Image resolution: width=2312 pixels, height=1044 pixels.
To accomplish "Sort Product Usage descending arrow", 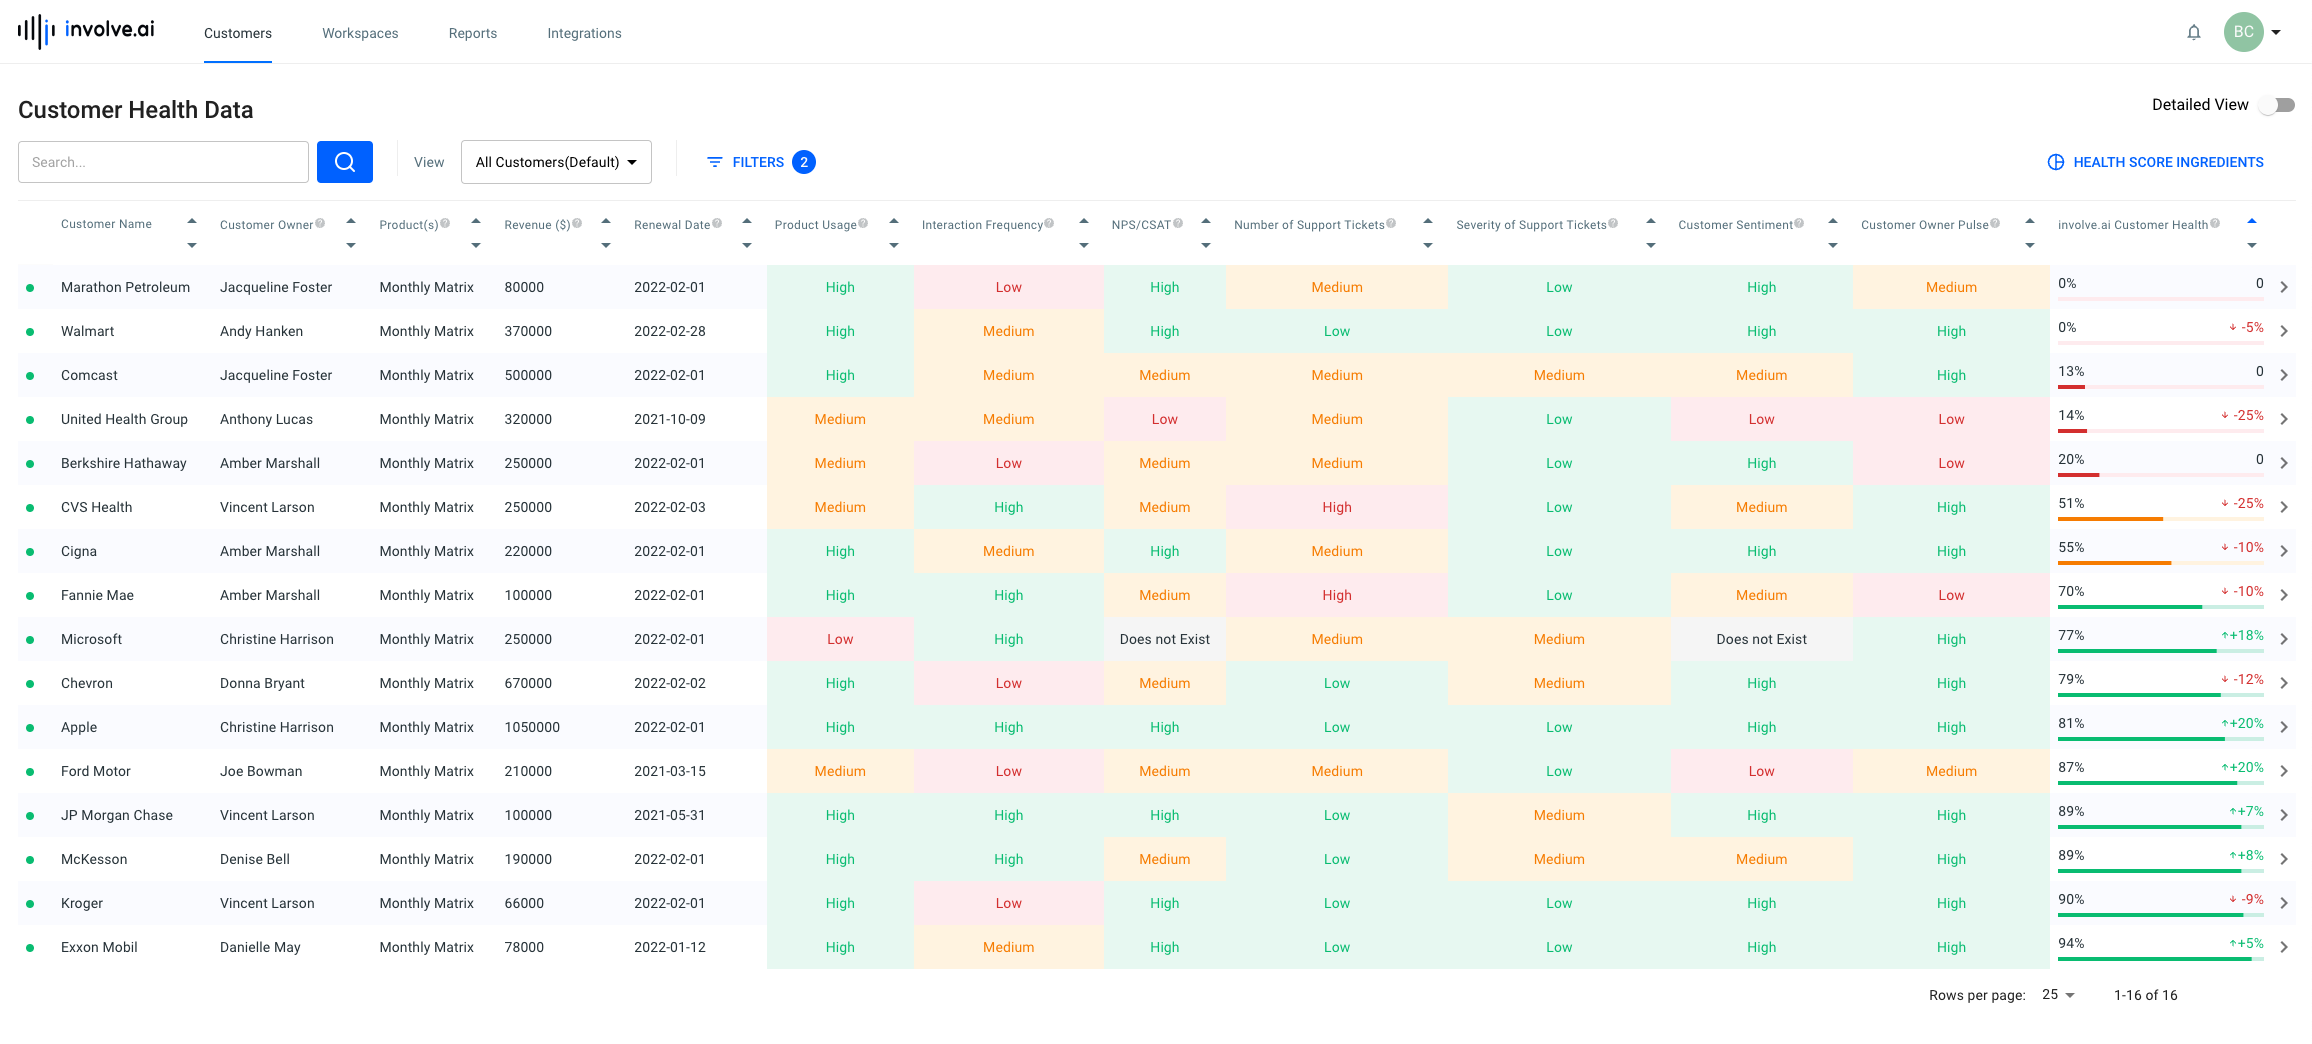I will 894,245.
